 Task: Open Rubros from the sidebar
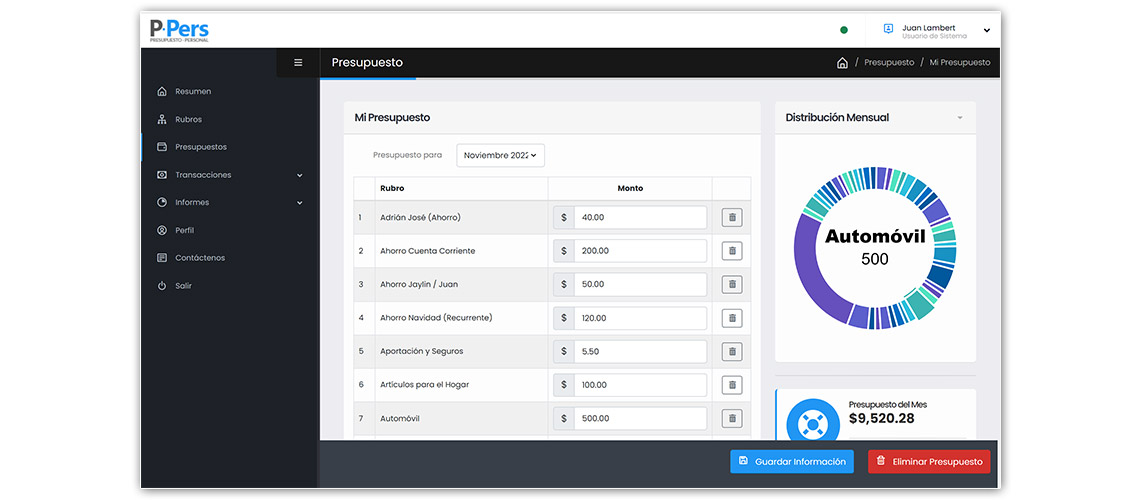[188, 119]
